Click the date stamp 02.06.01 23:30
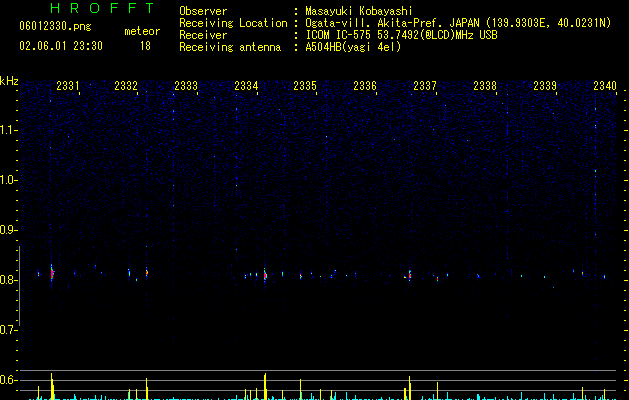The height and width of the screenshot is (400, 629). coord(61,46)
